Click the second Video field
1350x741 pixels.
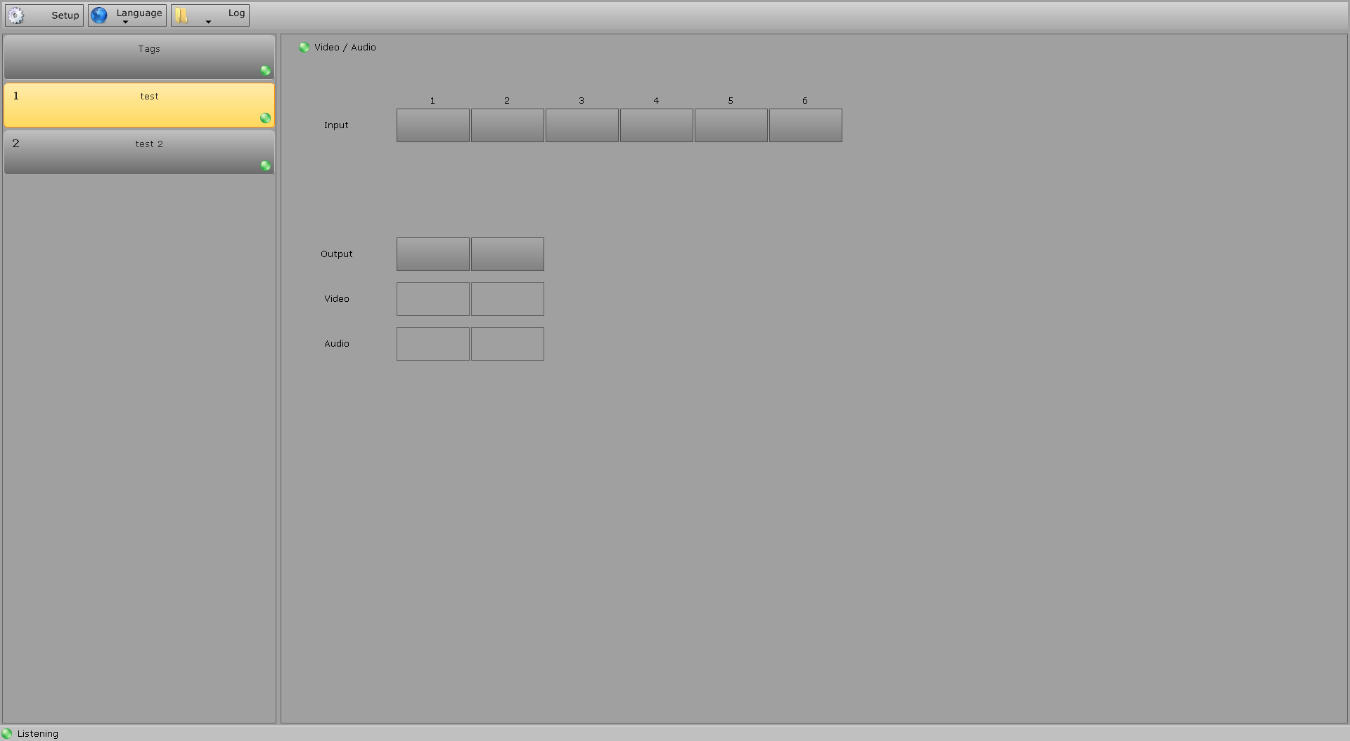click(507, 299)
